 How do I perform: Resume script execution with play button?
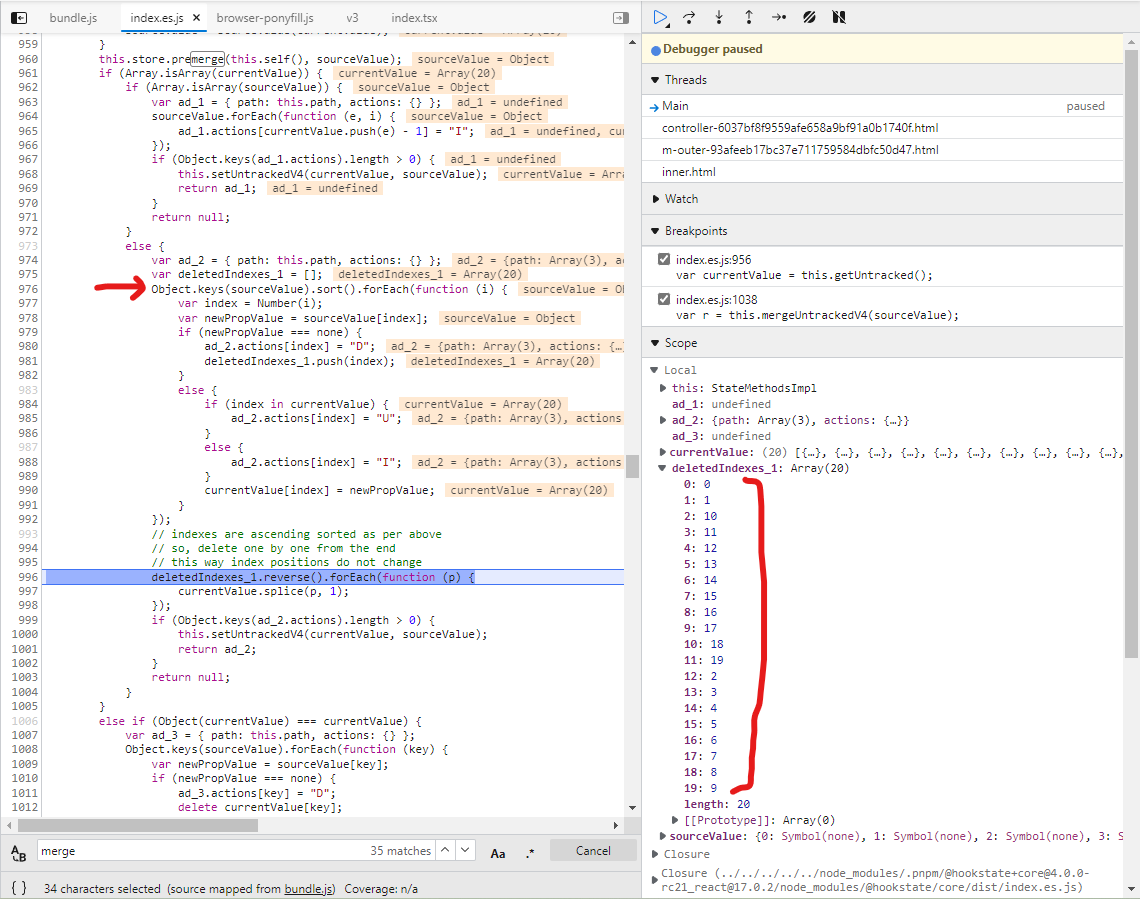(660, 17)
